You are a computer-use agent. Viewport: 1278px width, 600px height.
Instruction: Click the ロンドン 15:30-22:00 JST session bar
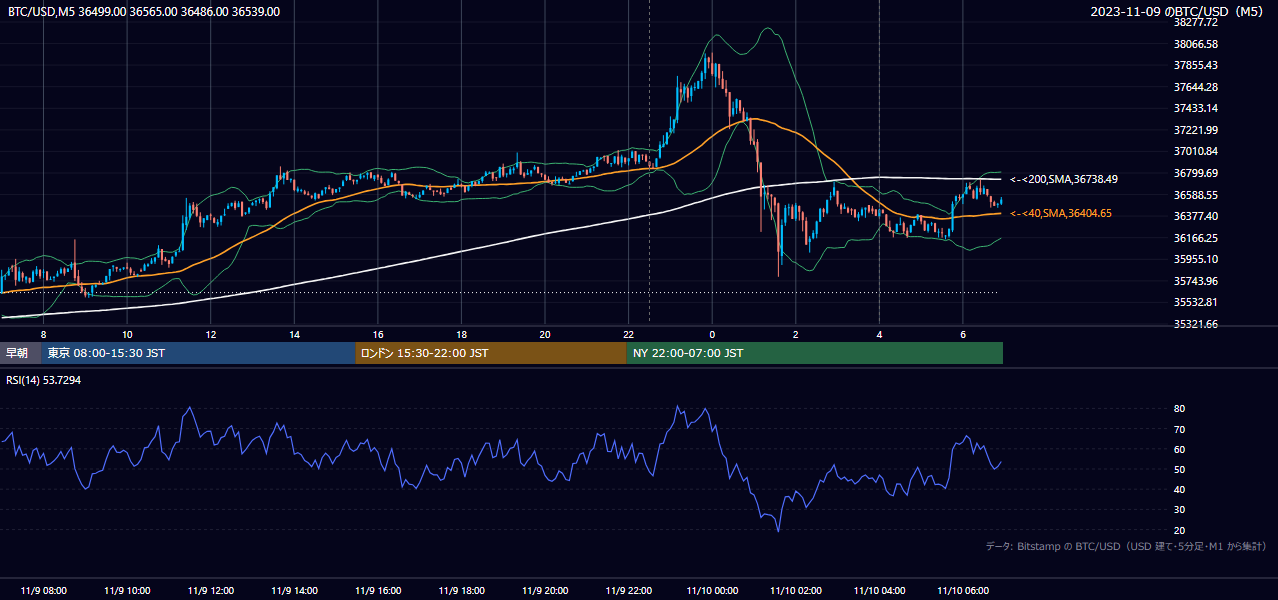[x=491, y=353]
